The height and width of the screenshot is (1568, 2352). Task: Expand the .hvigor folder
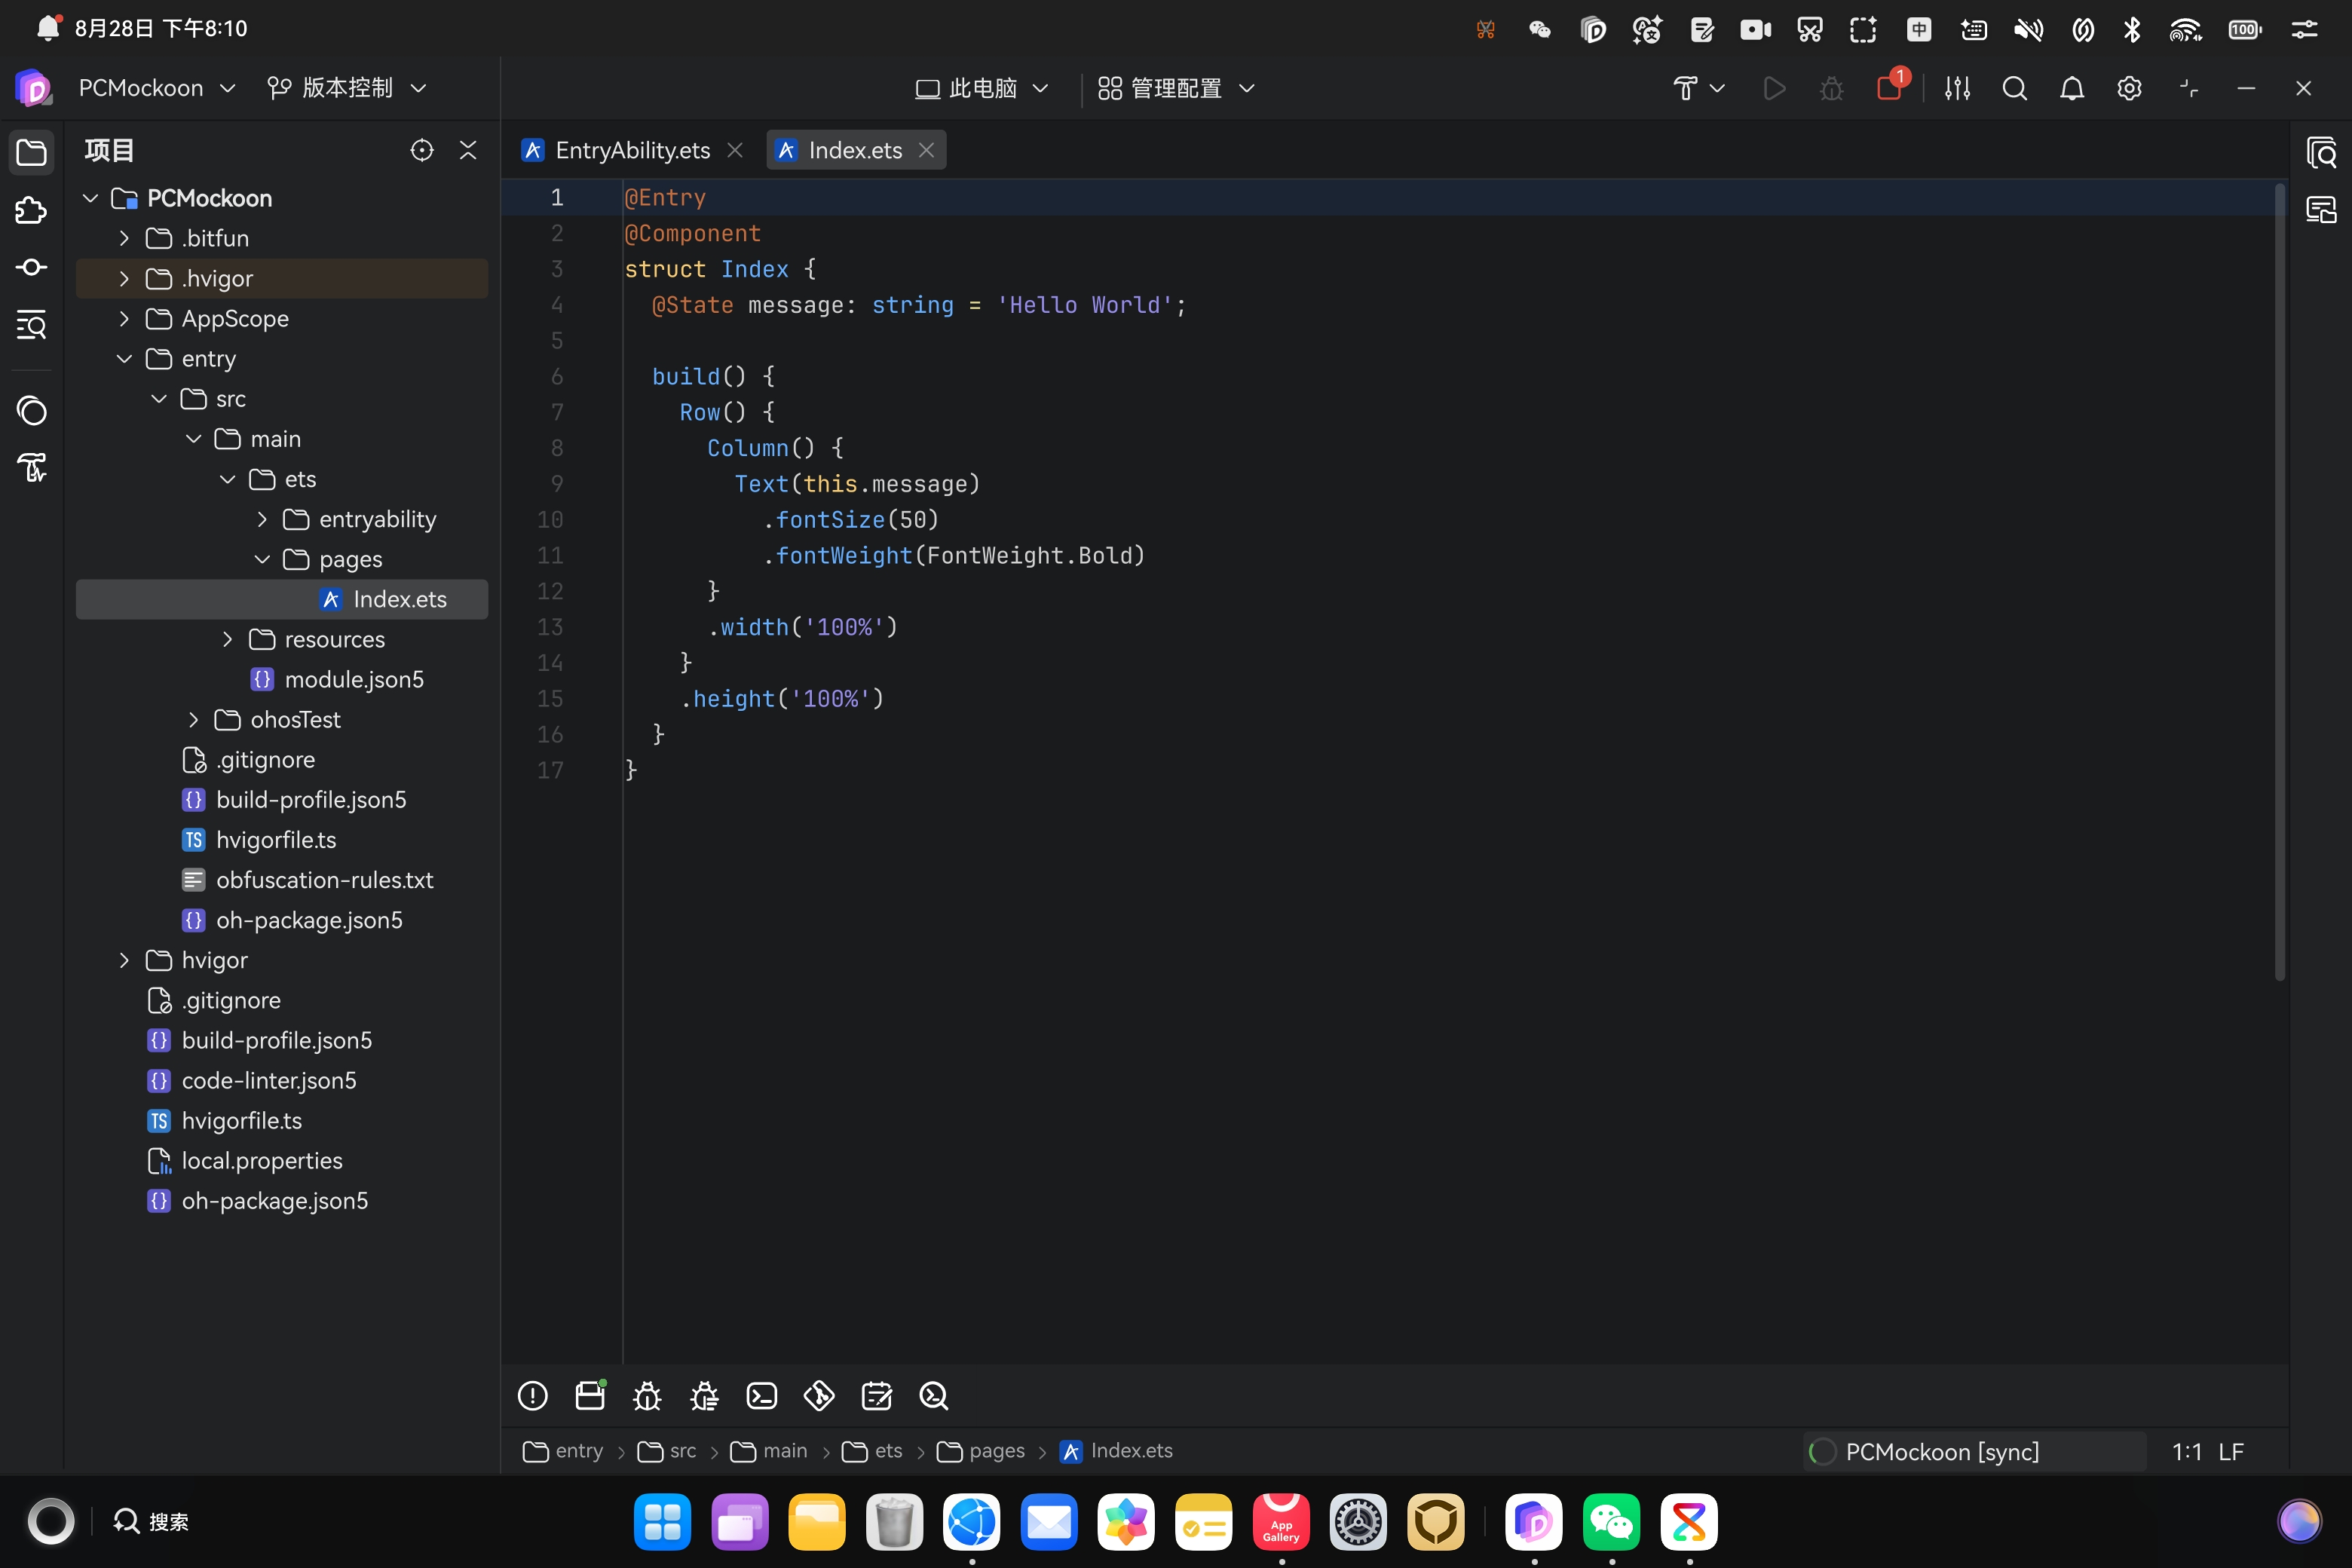[124, 278]
